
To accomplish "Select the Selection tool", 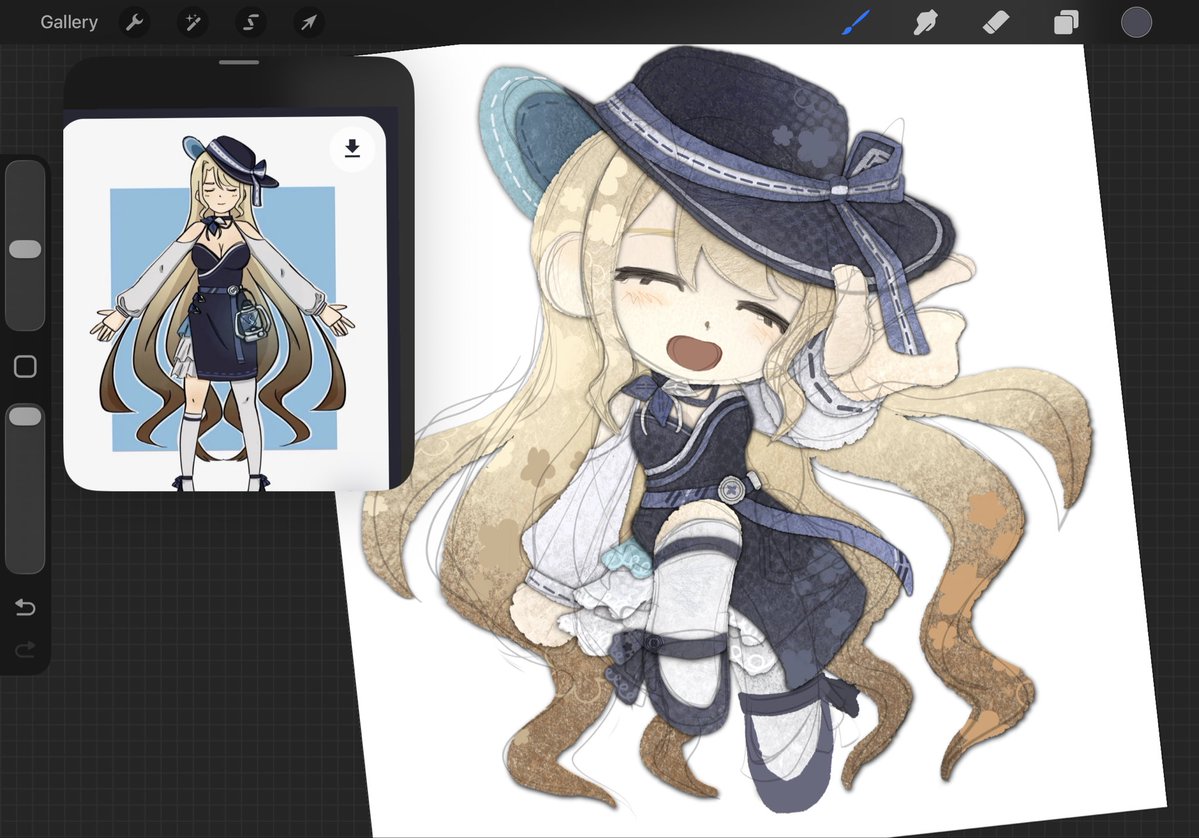I will [x=251, y=22].
